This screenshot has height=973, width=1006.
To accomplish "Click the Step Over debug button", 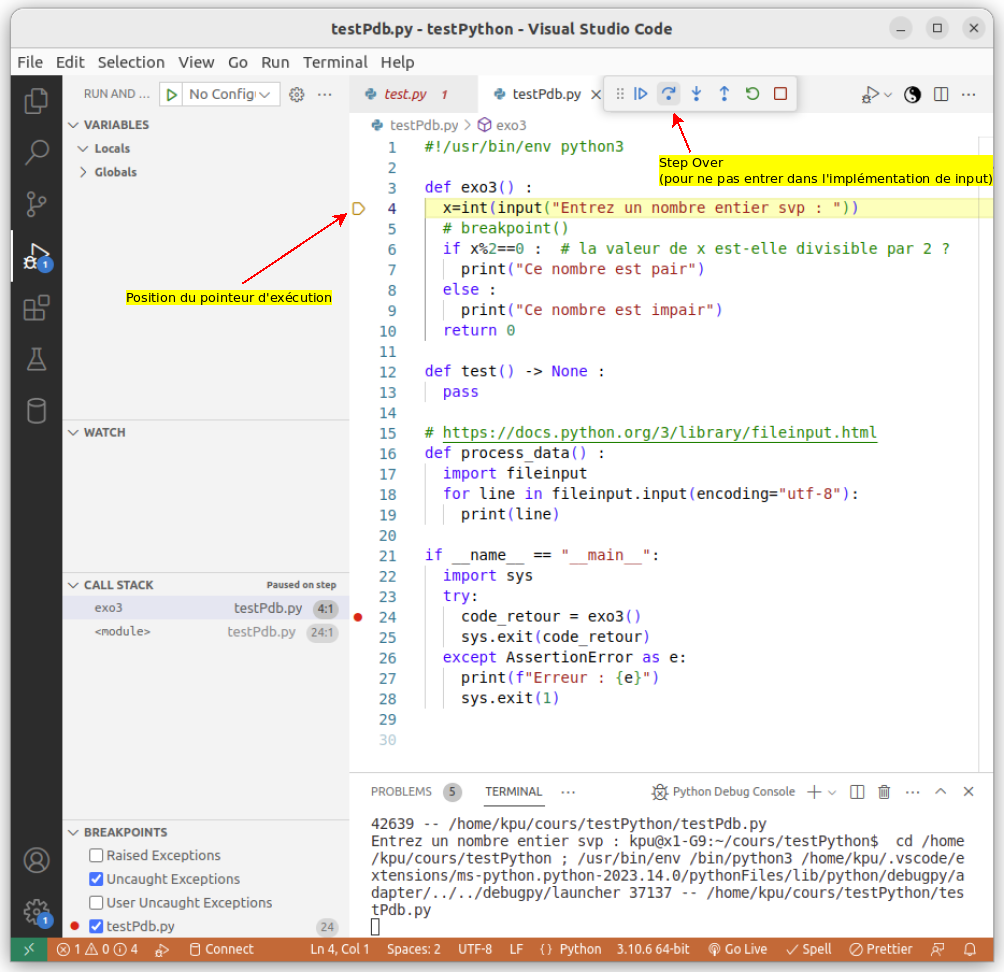I will coord(669,94).
